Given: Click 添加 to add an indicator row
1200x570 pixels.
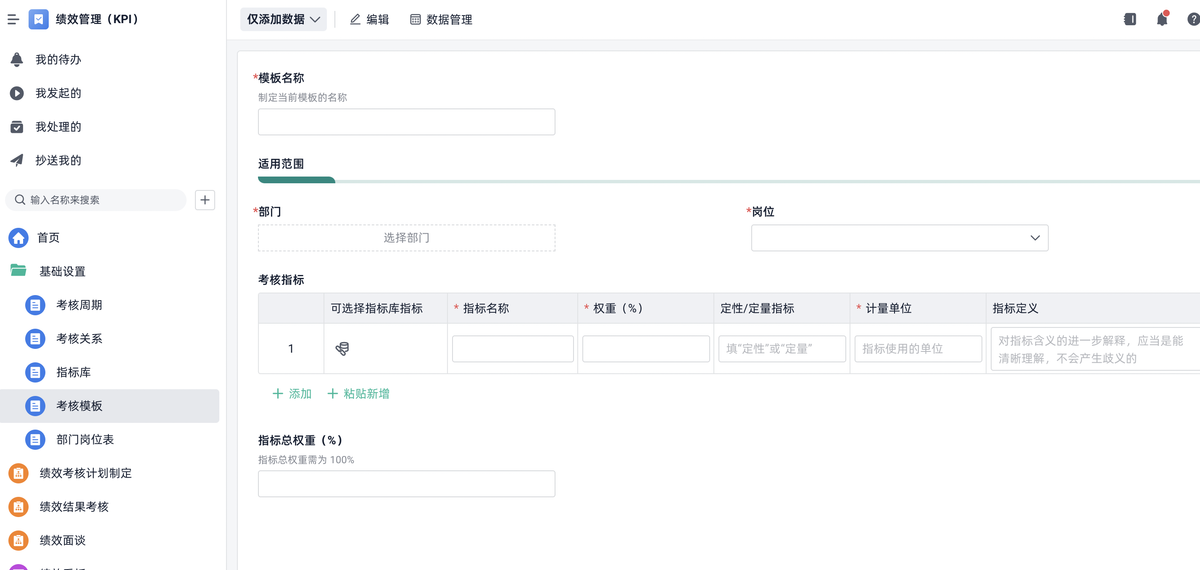Looking at the screenshot, I should click(x=292, y=394).
